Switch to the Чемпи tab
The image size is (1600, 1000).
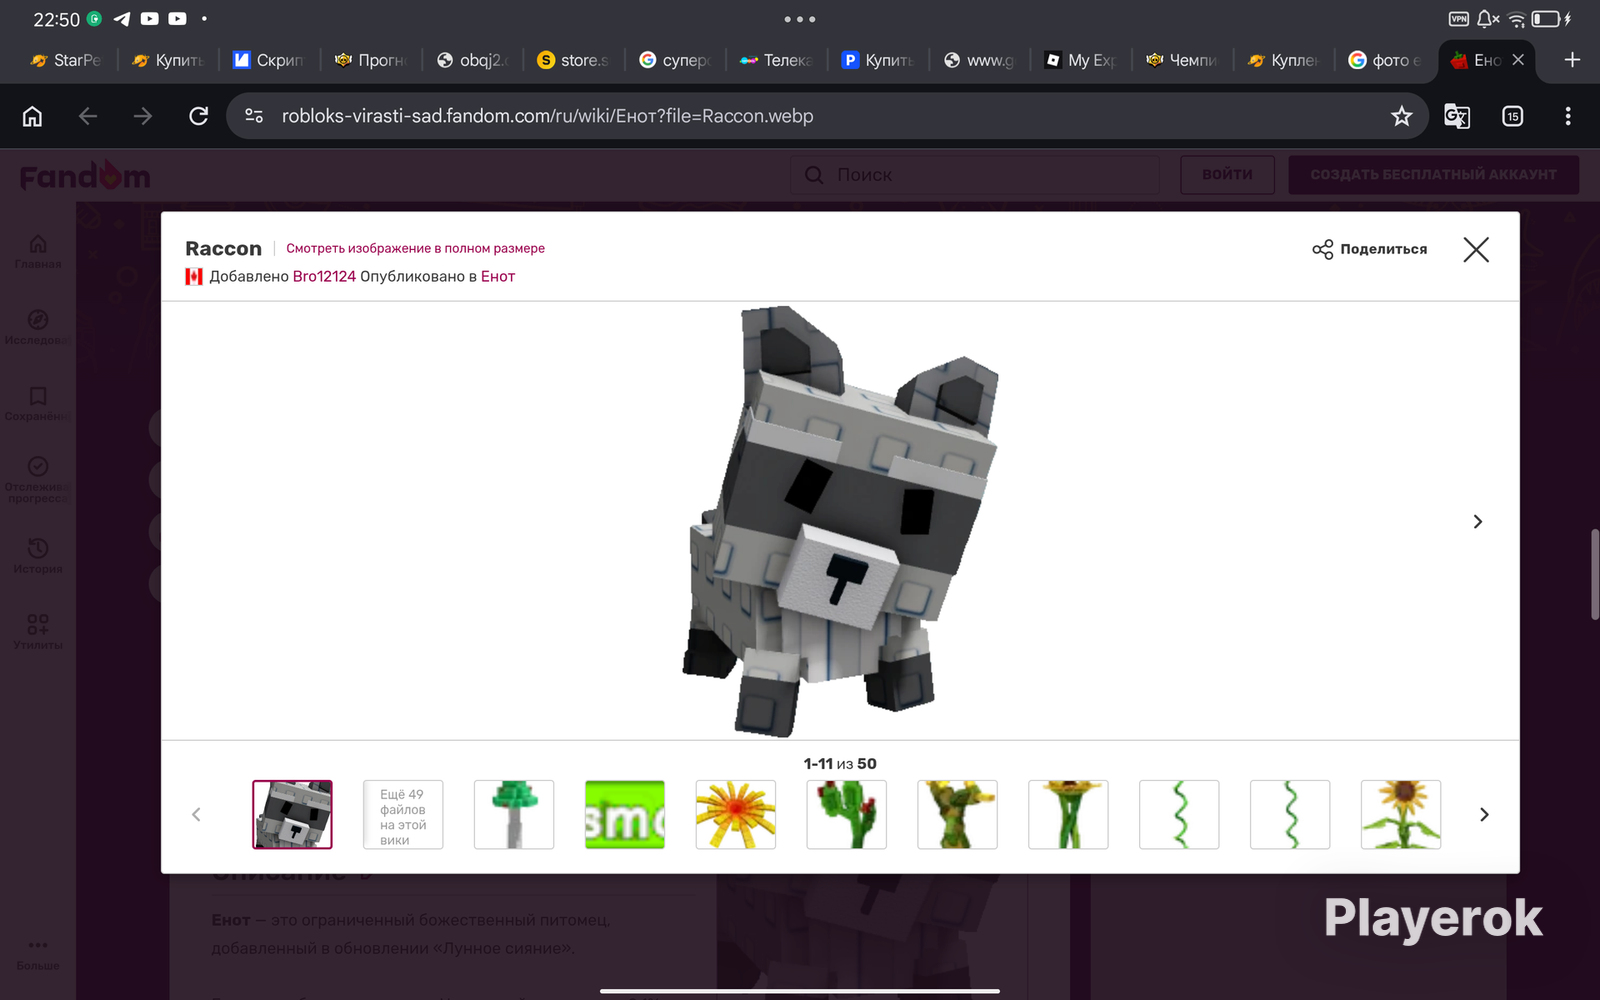tap(1182, 60)
